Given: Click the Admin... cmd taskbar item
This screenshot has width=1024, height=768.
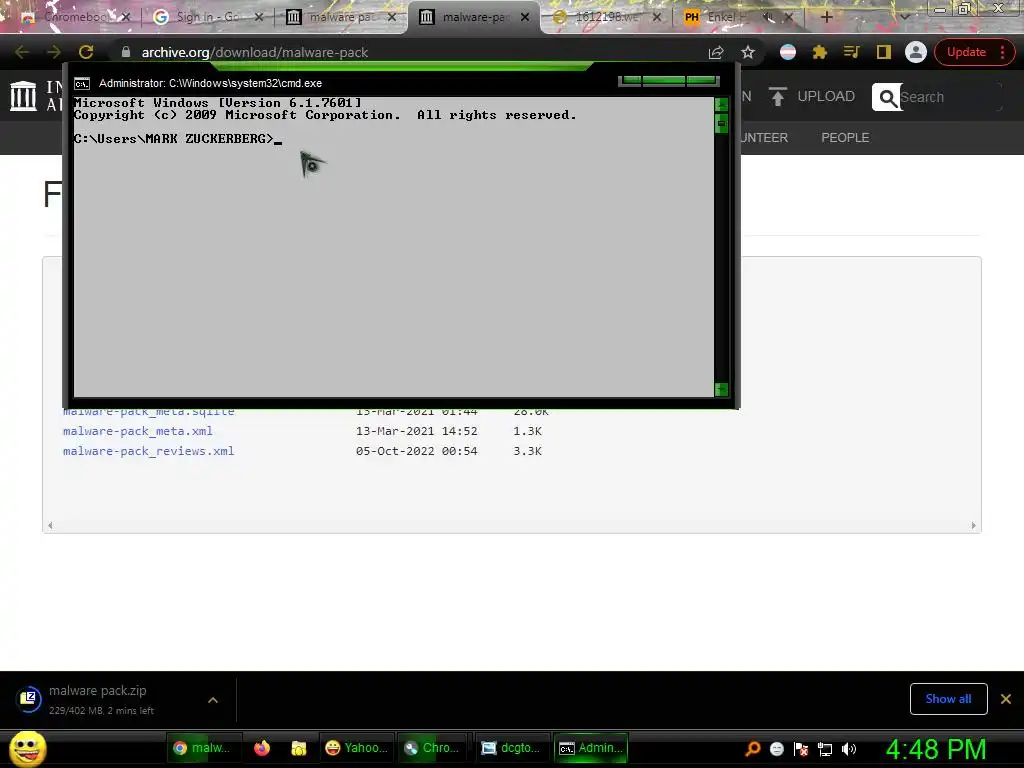Looking at the screenshot, I should click(x=590, y=748).
